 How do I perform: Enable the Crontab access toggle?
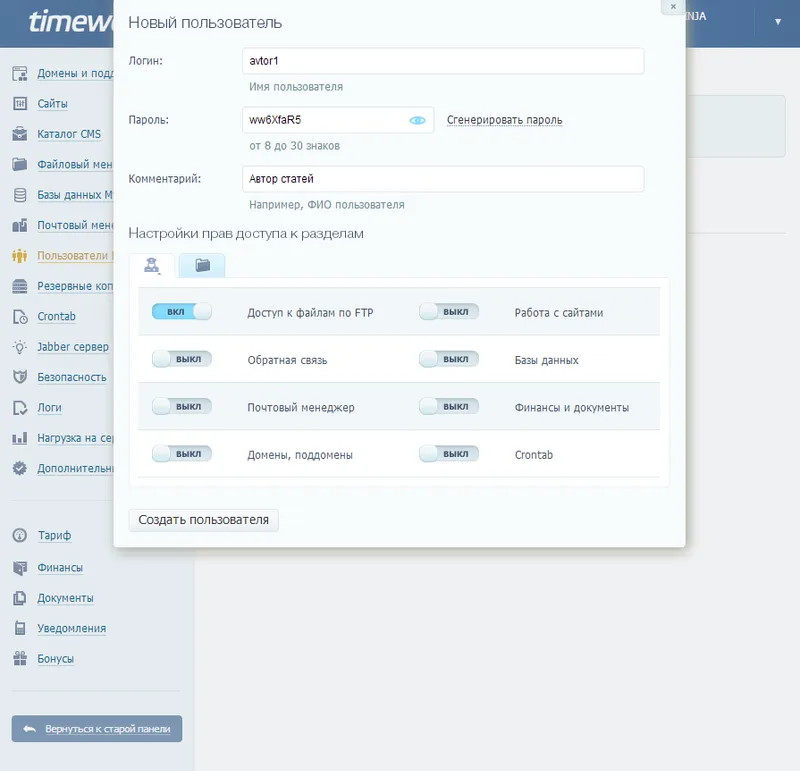coord(448,454)
